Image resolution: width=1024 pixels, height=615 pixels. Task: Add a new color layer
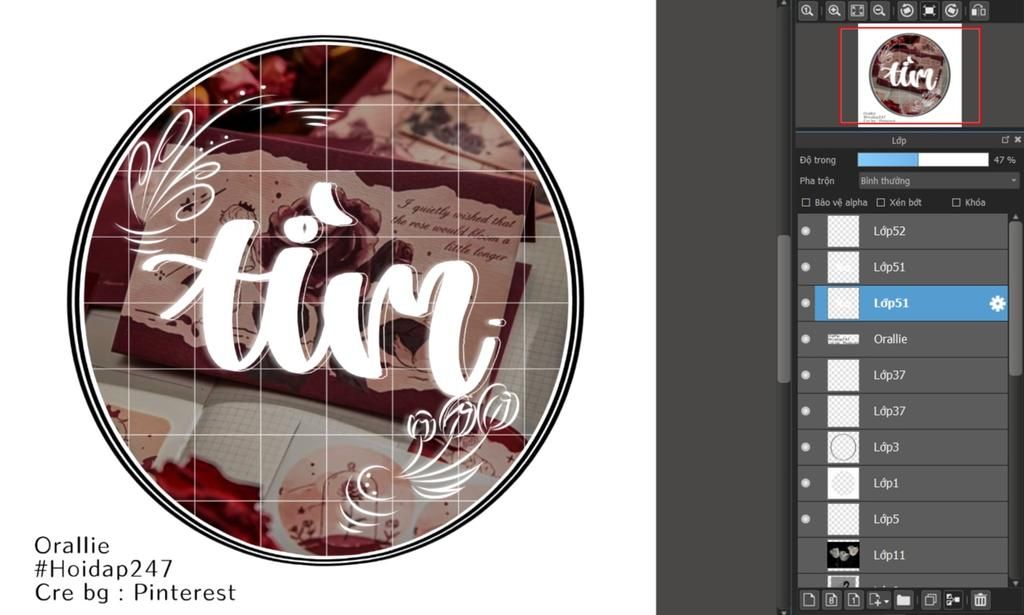tap(809, 599)
